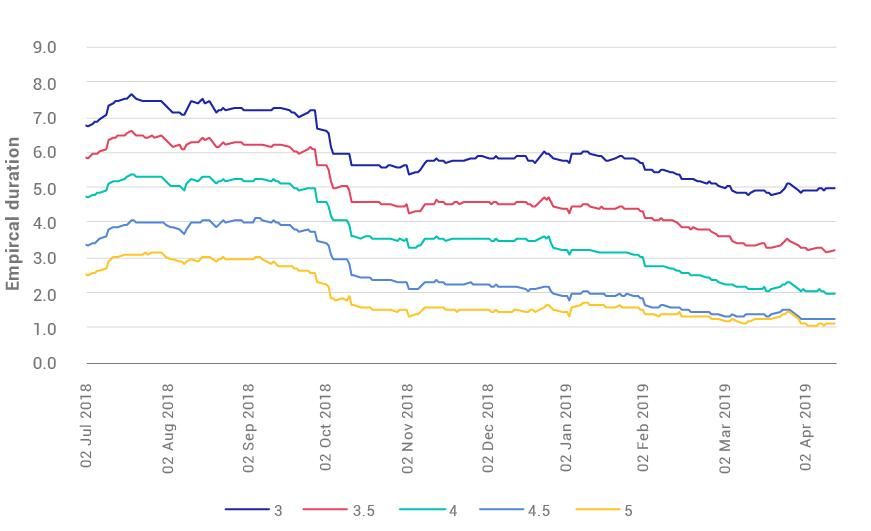
Task: Click the 5.0 value on the y-axis
Action: pyautogui.click(x=44, y=188)
